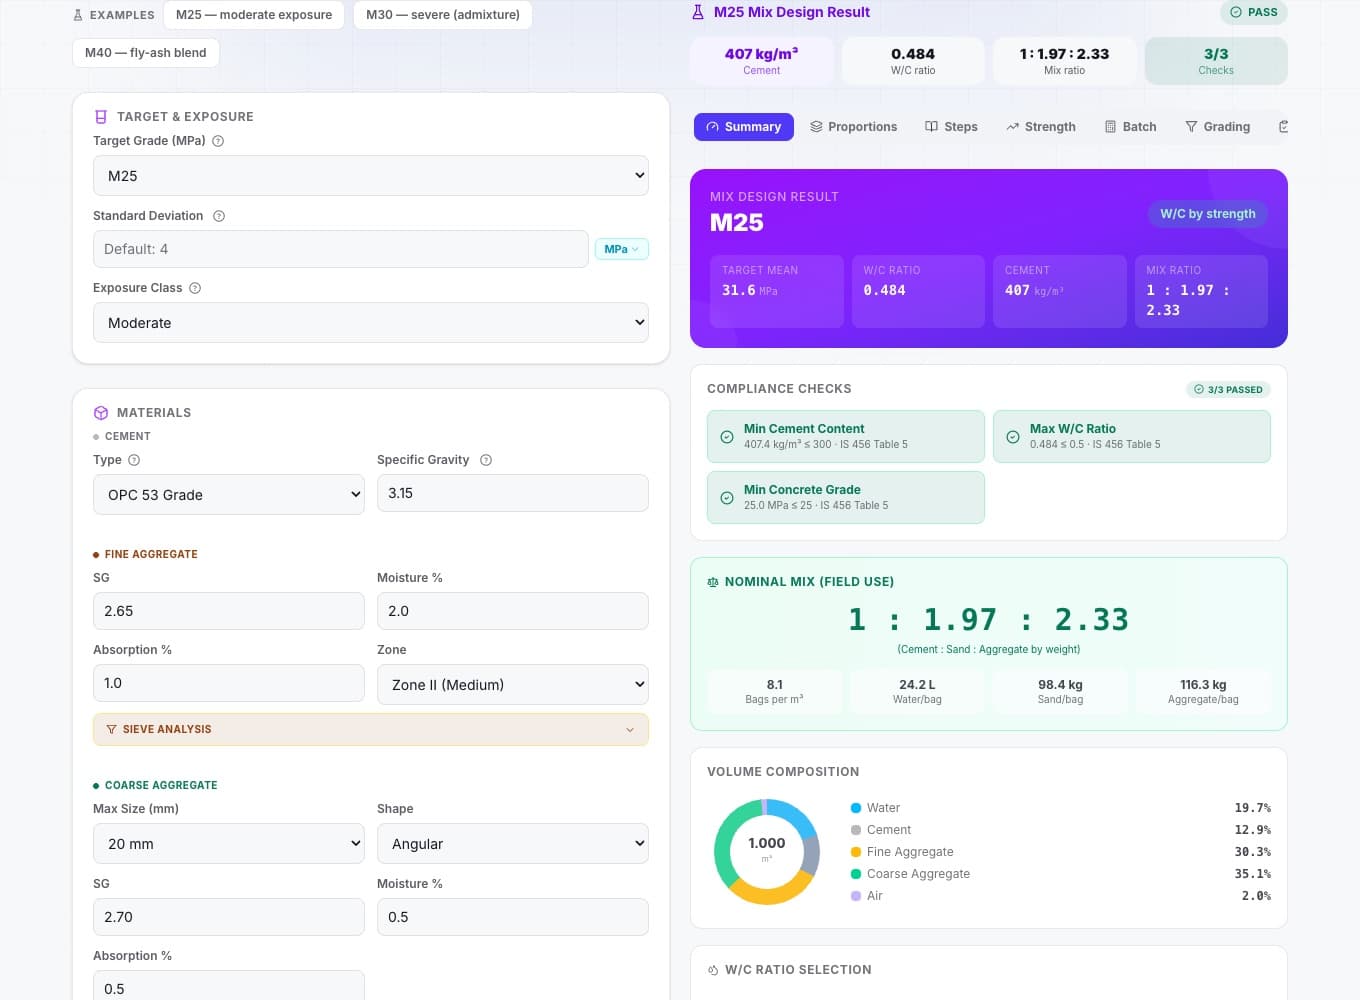This screenshot has width=1360, height=1000.
Task: Click the help icon beside Target Grade (MPa)
Action: pos(218,141)
